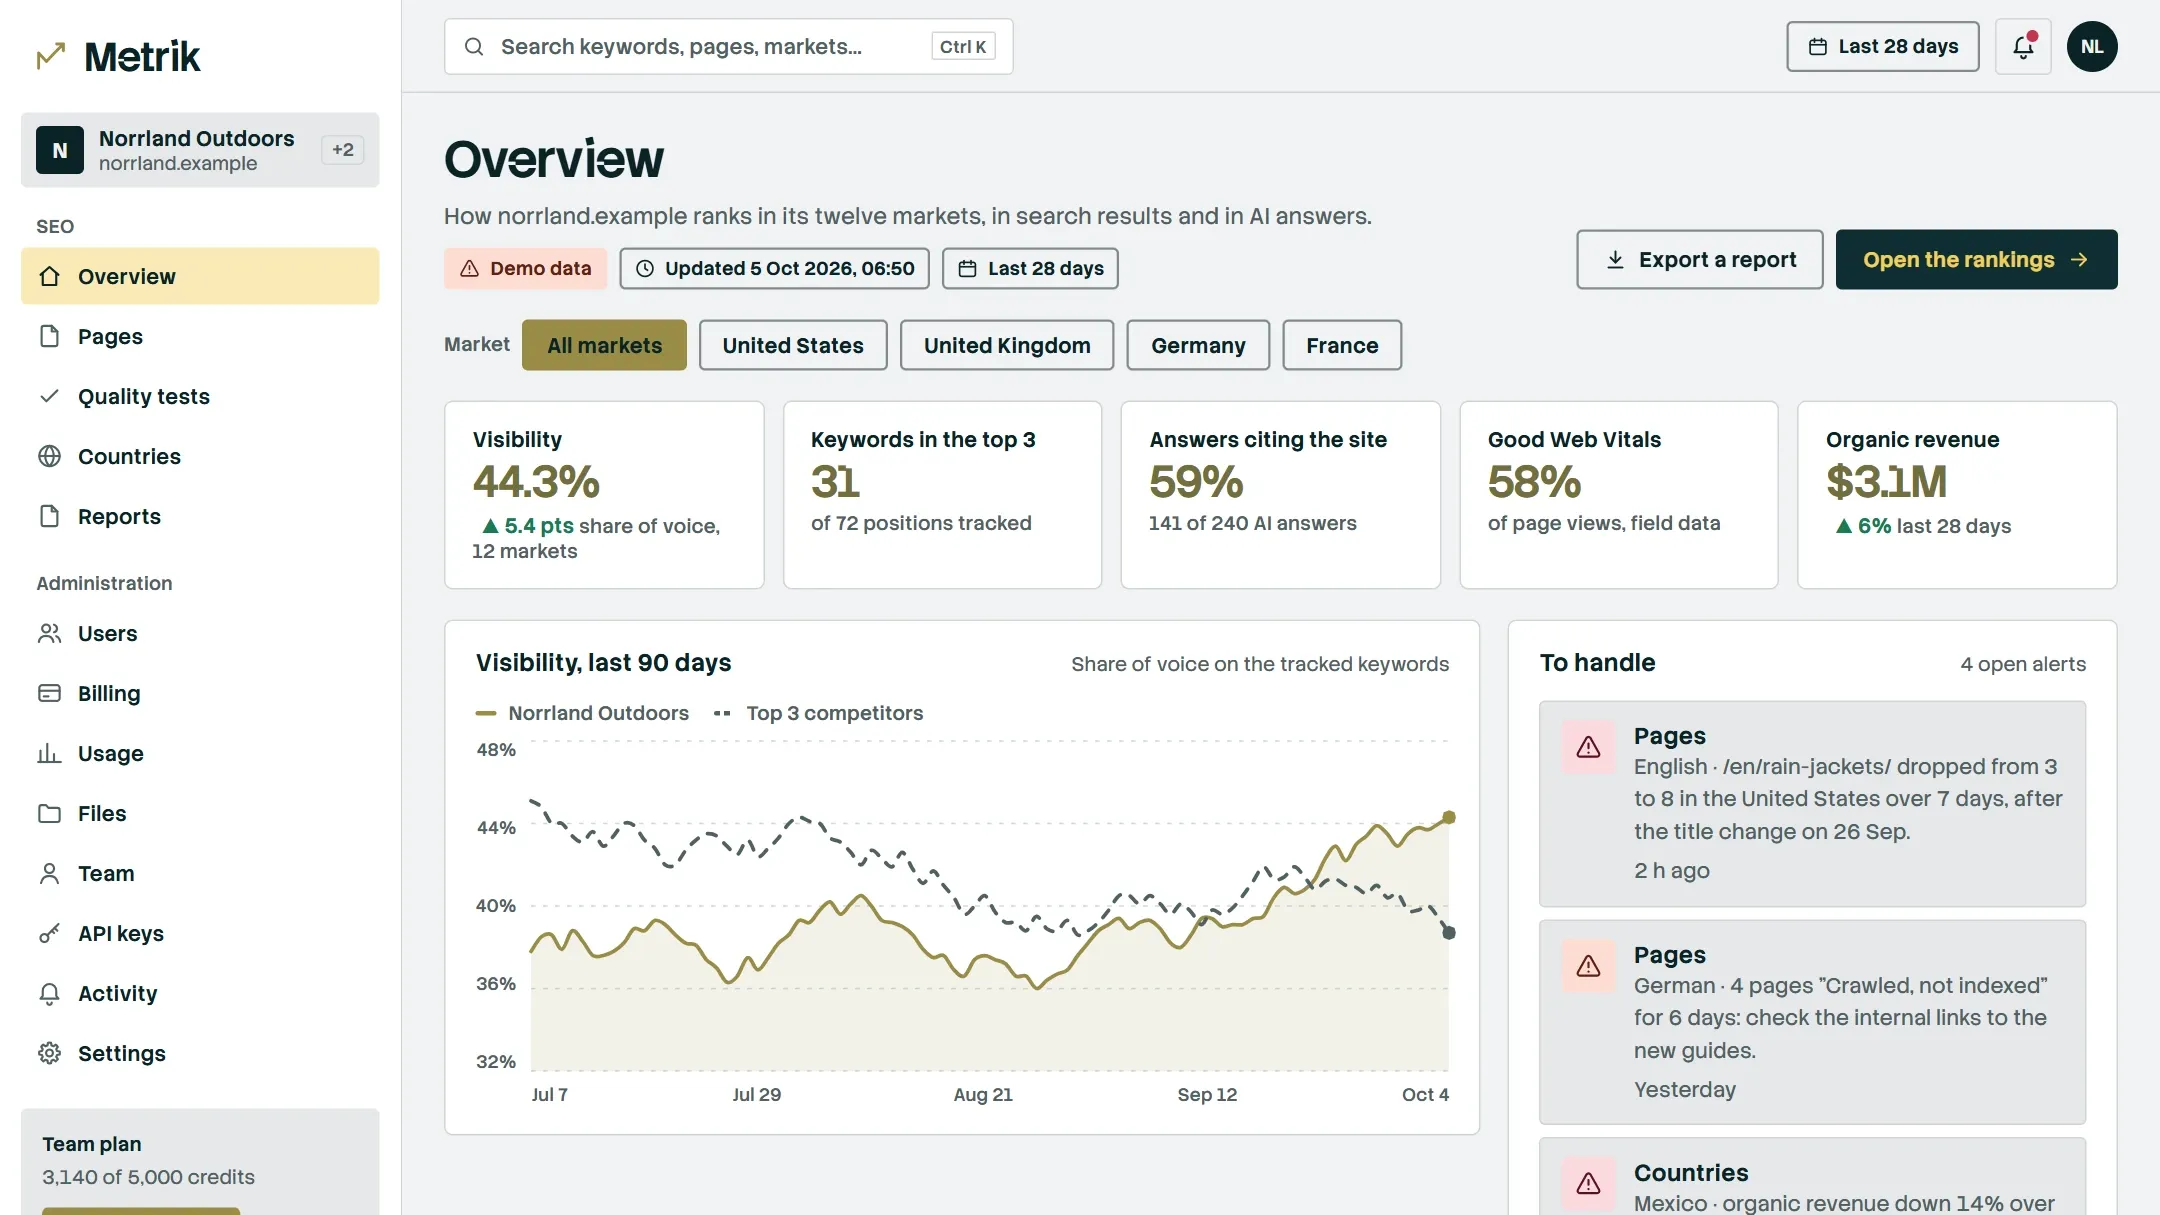Viewport: 2160px width, 1215px height.
Task: Open the notifications bell icon
Action: point(2023,46)
